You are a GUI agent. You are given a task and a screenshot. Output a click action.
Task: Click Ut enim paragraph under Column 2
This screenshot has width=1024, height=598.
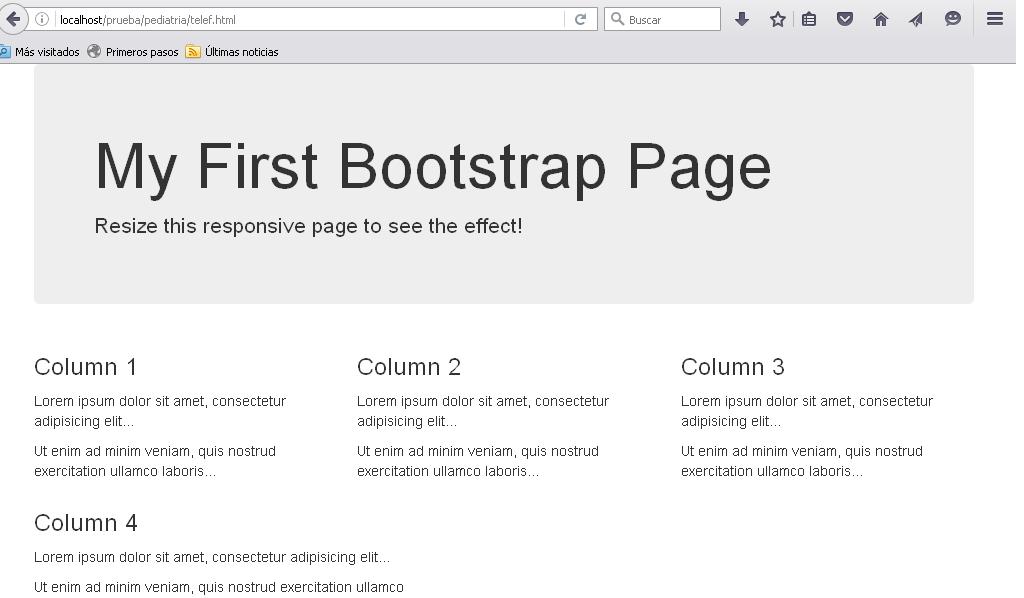[477, 461]
